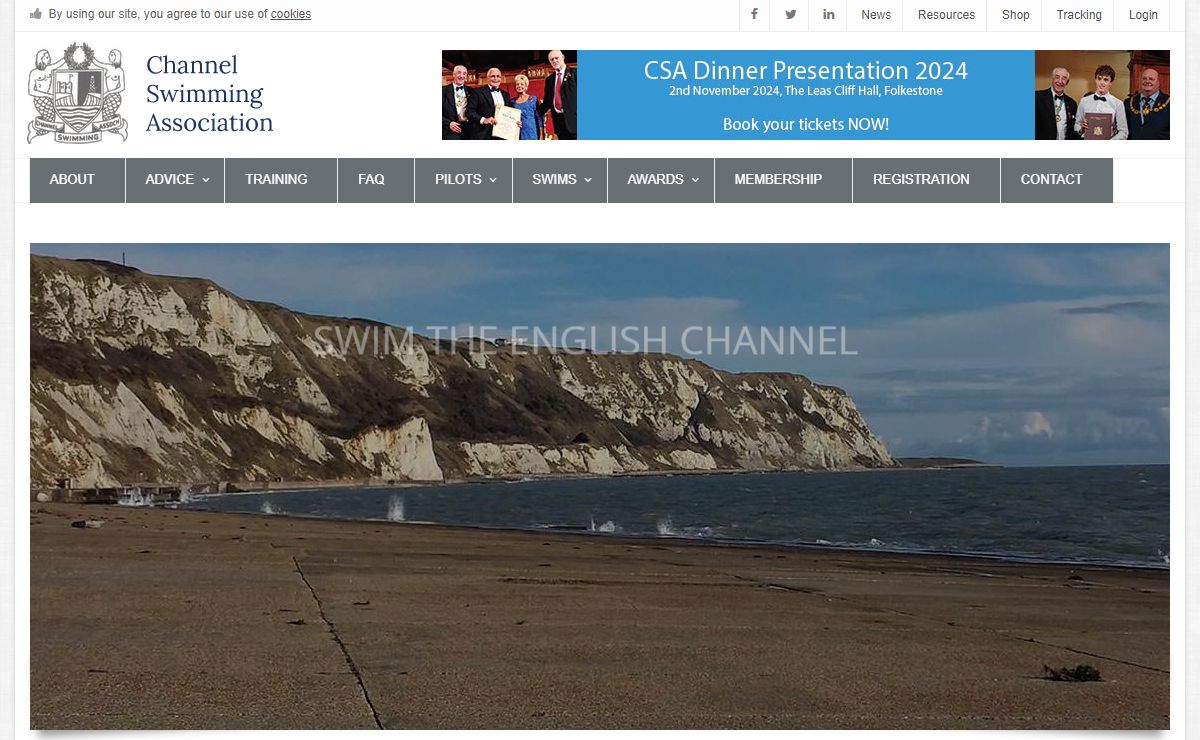Expand the Pilots dropdown menu
The height and width of the screenshot is (740, 1200).
click(464, 180)
